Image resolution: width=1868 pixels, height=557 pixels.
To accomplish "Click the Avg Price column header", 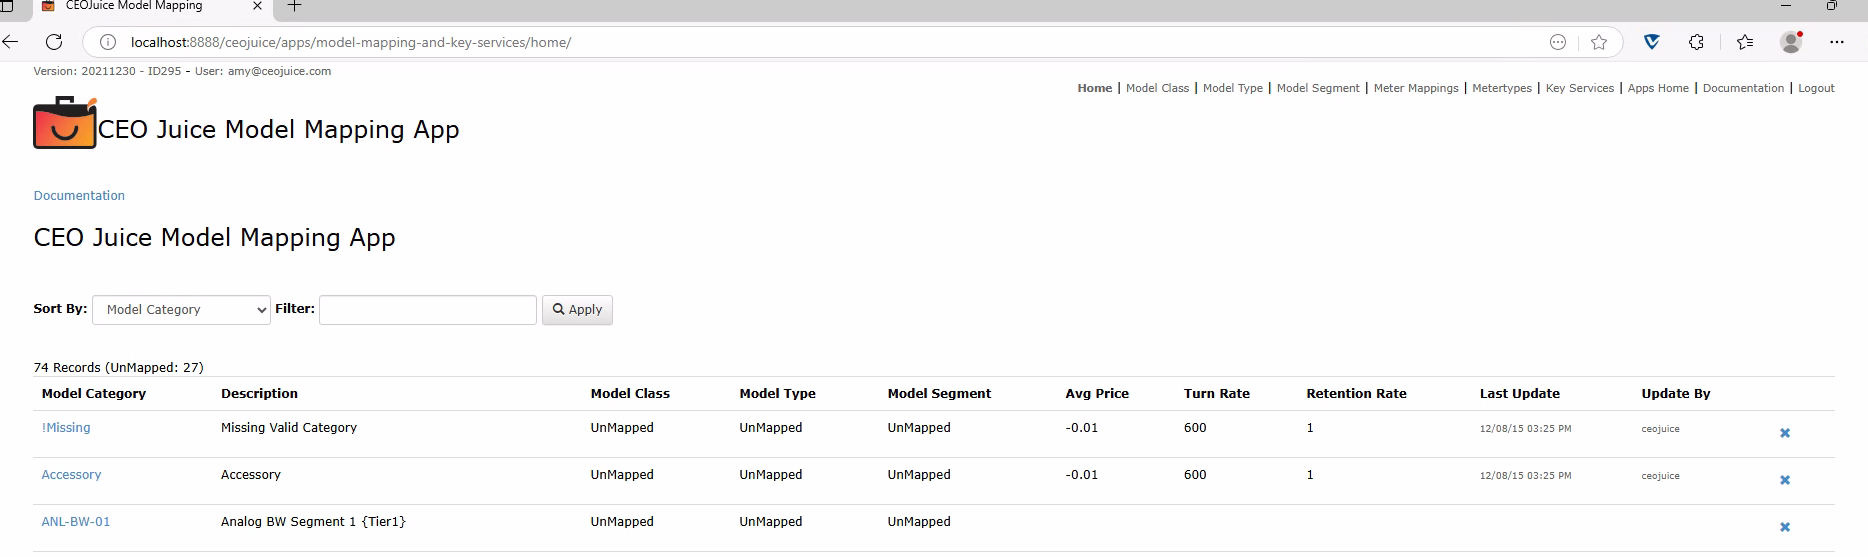I will [1097, 394].
